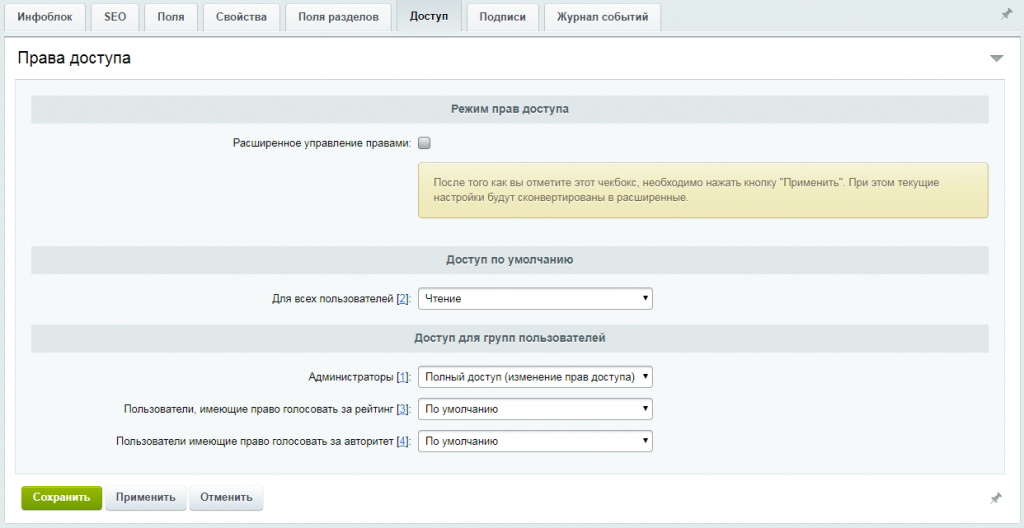Click the pin icon beside the tabs
1024x528 pixels.
[1006, 14]
